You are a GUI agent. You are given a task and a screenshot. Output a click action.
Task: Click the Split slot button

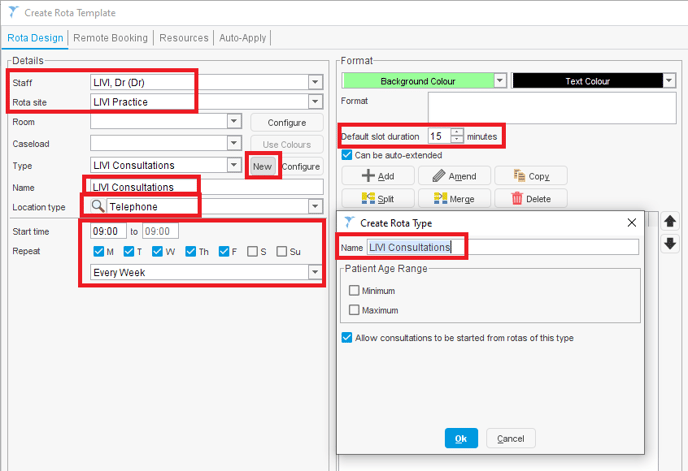377,199
